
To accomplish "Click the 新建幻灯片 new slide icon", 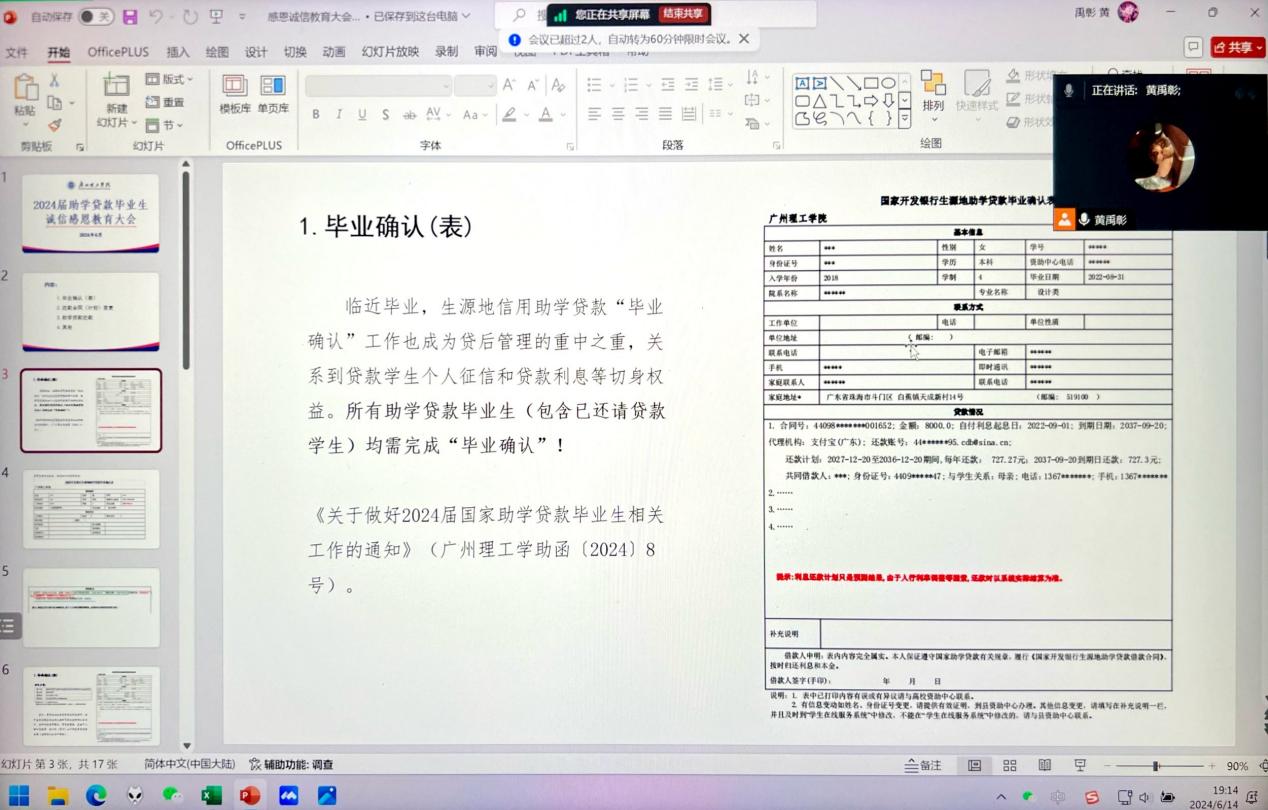I will pyautogui.click(x=116, y=87).
